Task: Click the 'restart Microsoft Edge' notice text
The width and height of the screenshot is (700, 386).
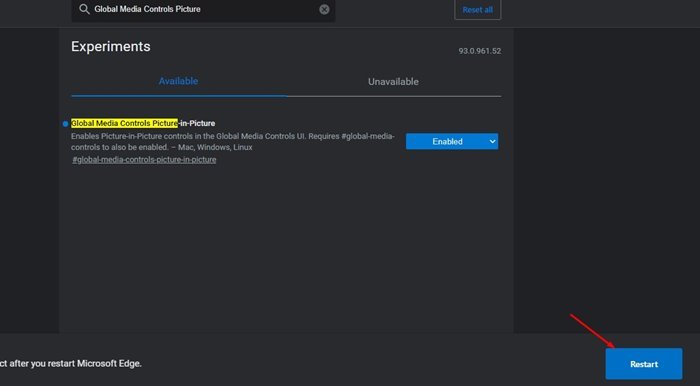Action: 71,364
